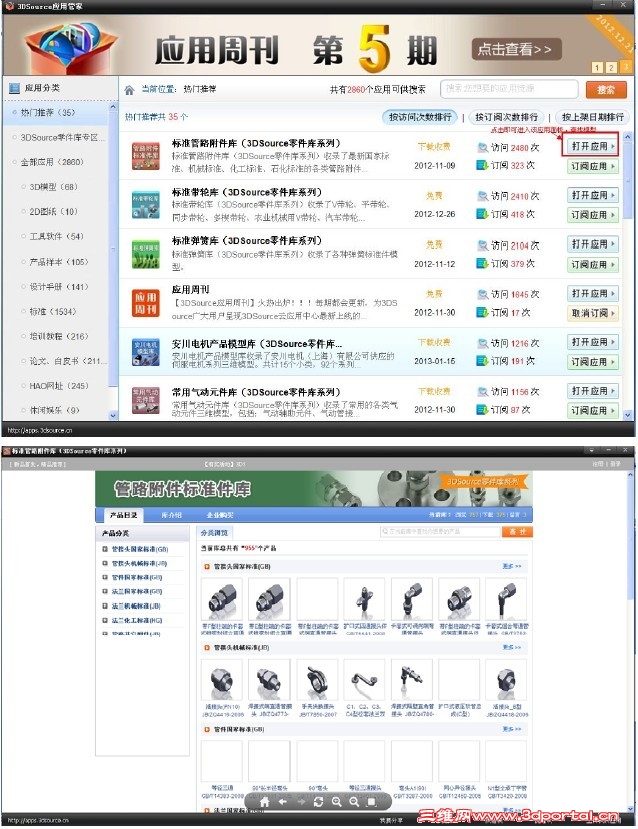638x829 pixels.
Task: Click 点击查看>> banner button
Action: click(516, 50)
